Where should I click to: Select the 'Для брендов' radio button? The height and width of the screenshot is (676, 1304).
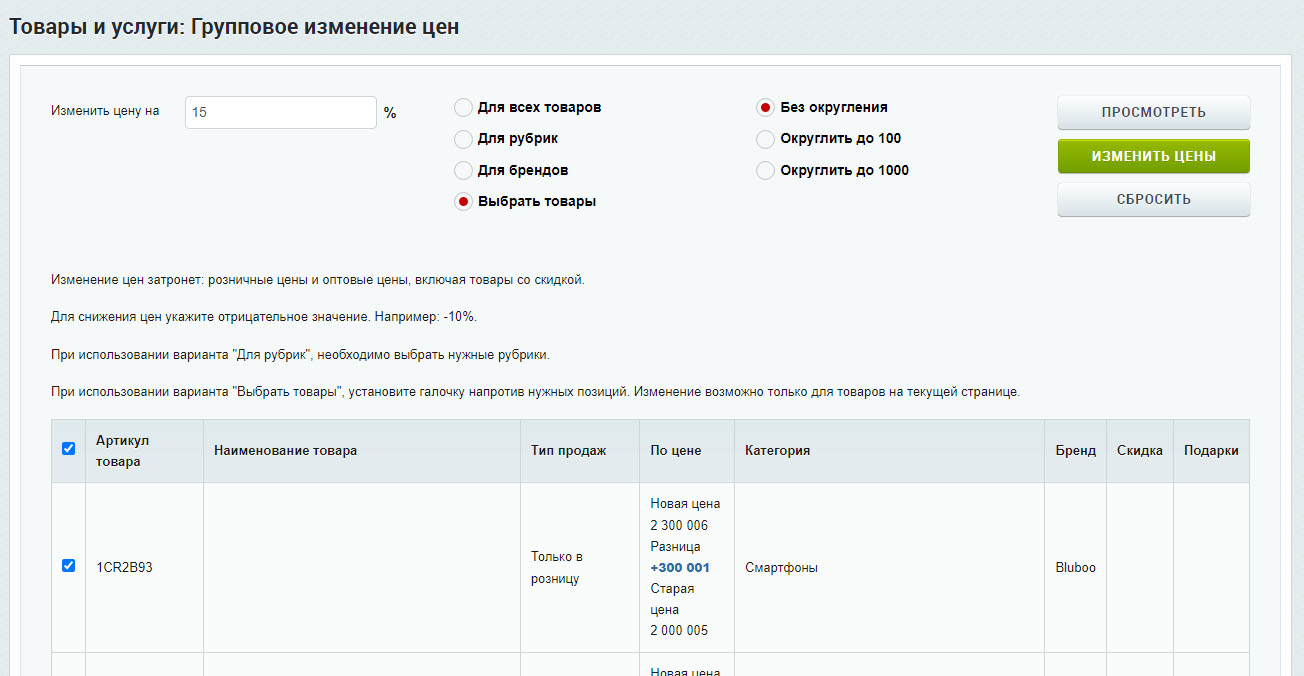pyautogui.click(x=464, y=171)
